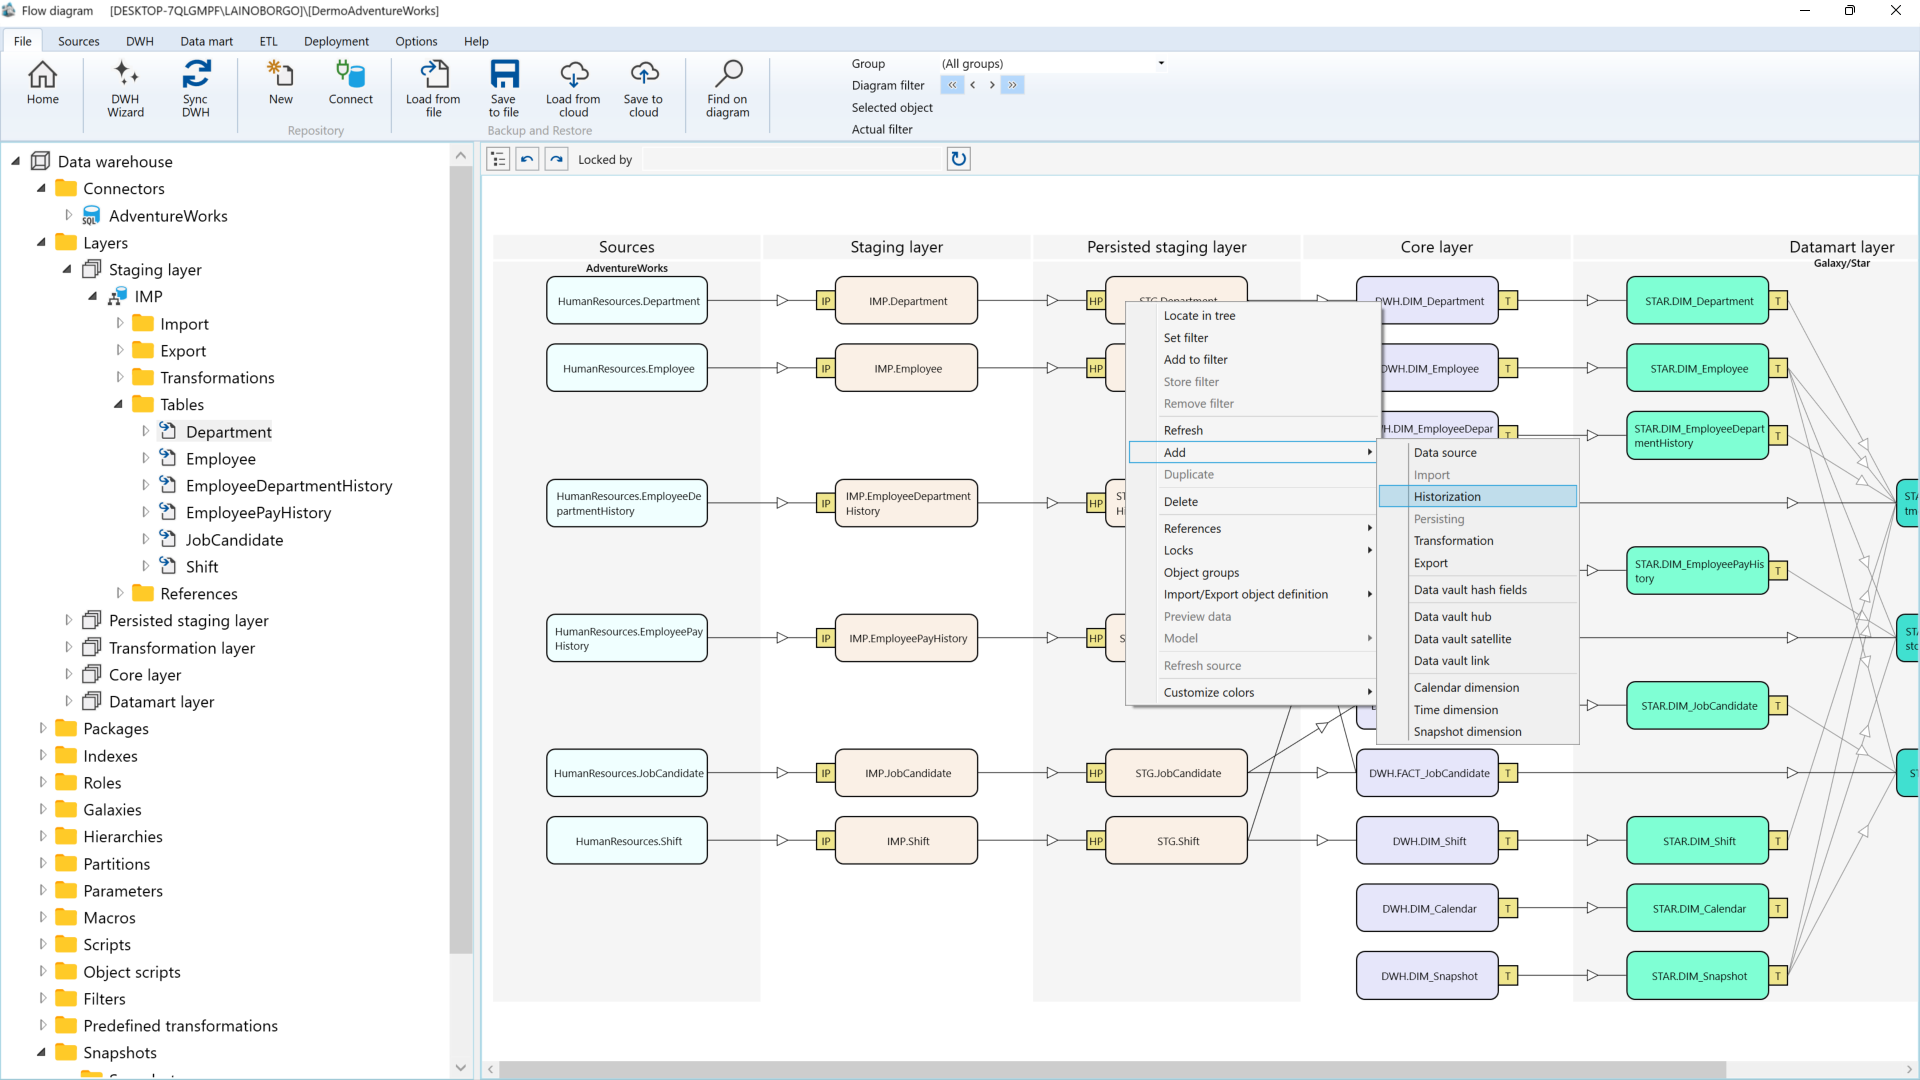1920x1080 pixels.
Task: Expand the Galaxies folder
Action: pos(42,809)
